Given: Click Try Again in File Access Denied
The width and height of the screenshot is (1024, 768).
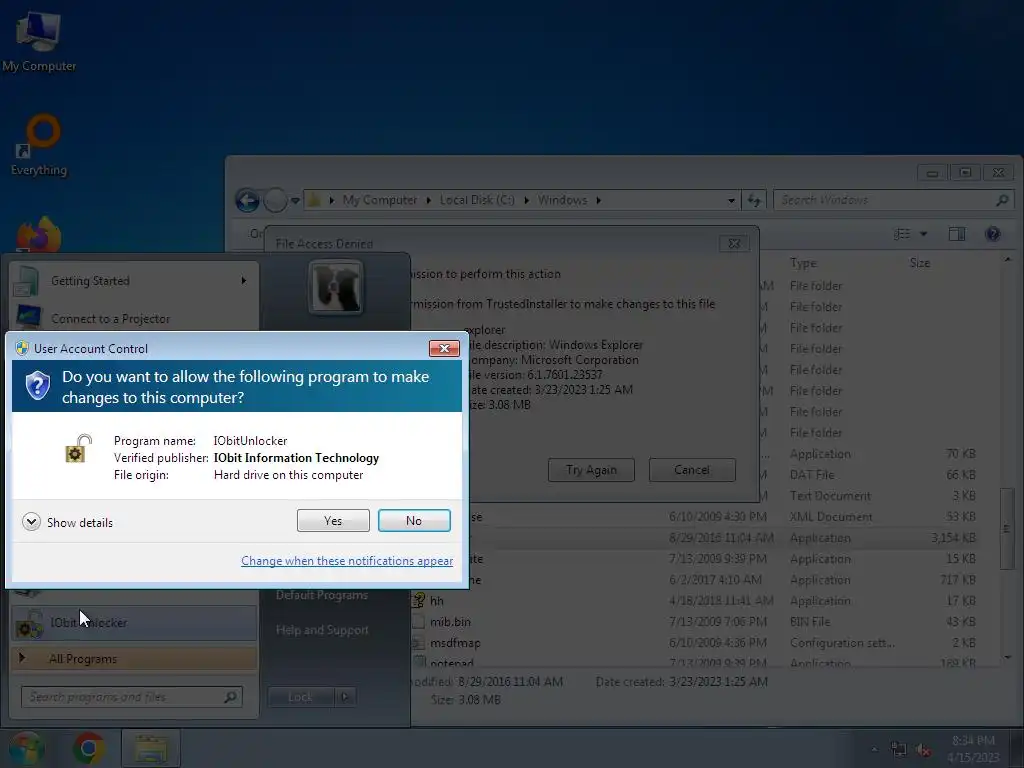Looking at the screenshot, I should click(x=591, y=470).
